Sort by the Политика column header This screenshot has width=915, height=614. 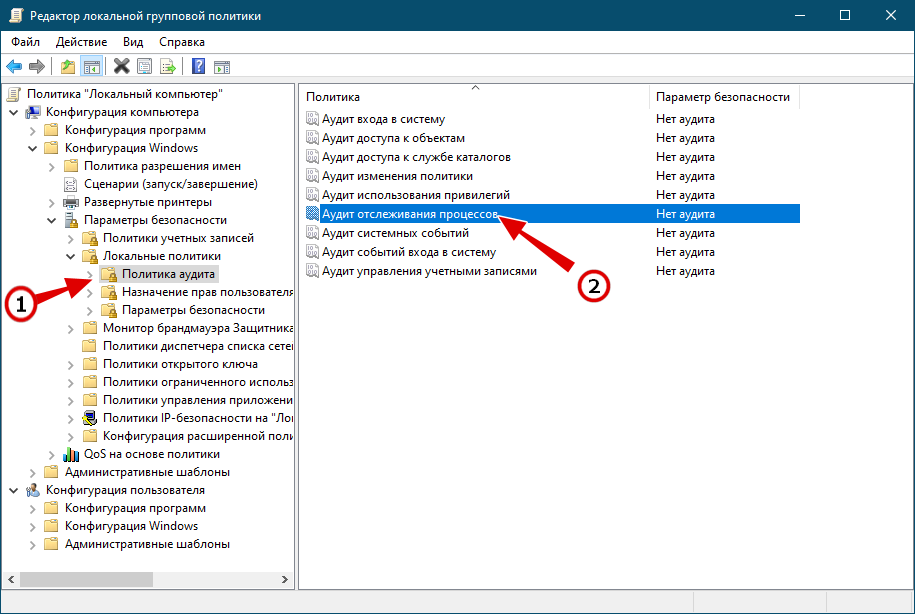475,97
